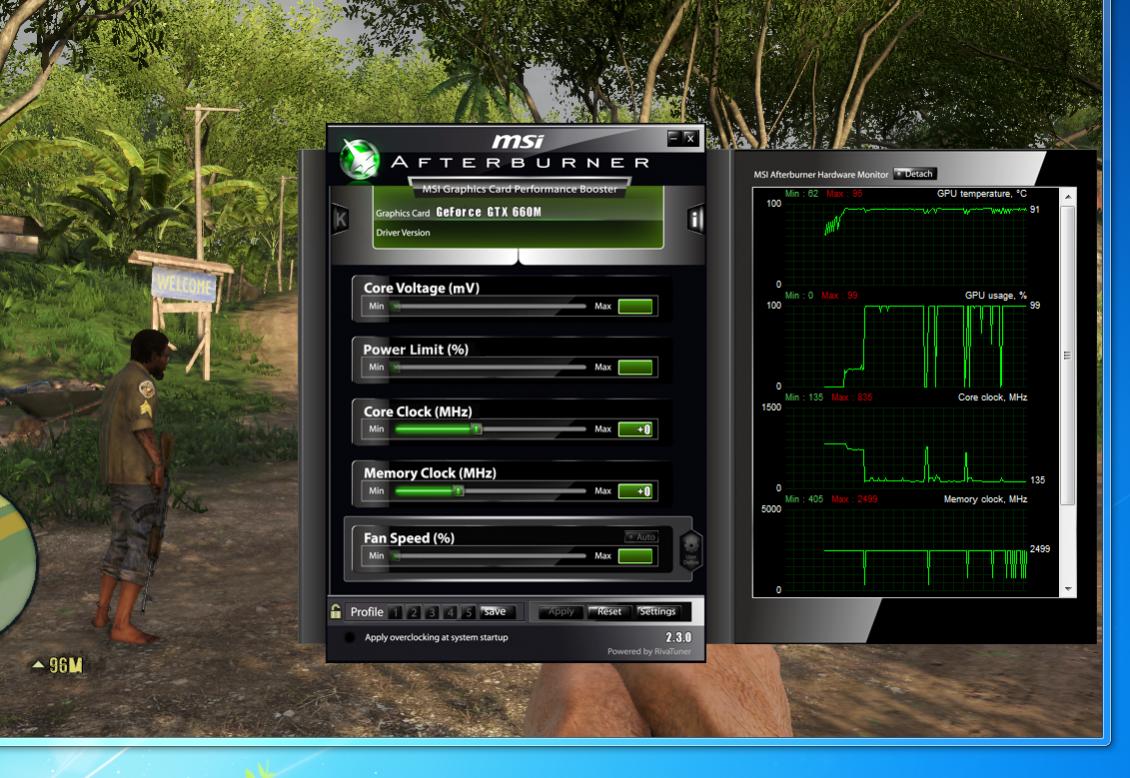Click the Fan Speed value box
Screen dimensions: 1130x778
click(x=635, y=556)
